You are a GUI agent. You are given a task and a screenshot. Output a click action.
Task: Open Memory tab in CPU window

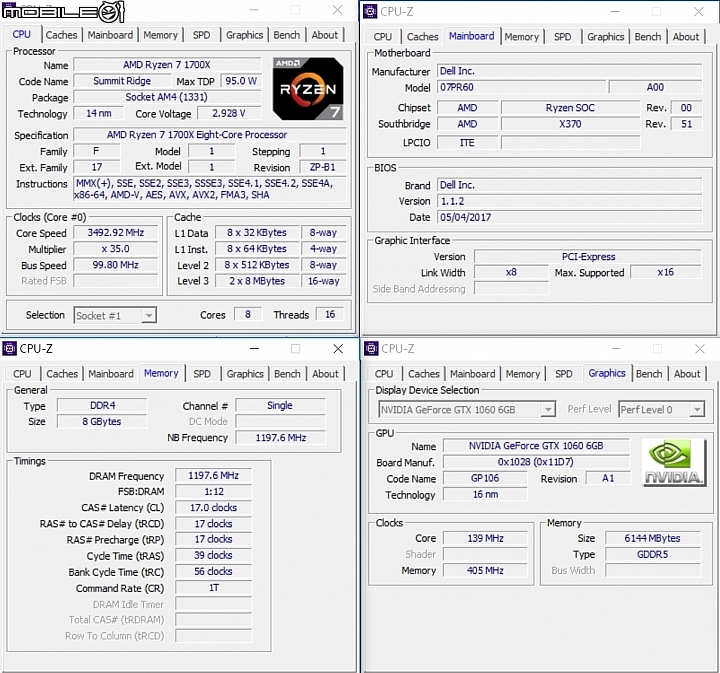tap(160, 35)
